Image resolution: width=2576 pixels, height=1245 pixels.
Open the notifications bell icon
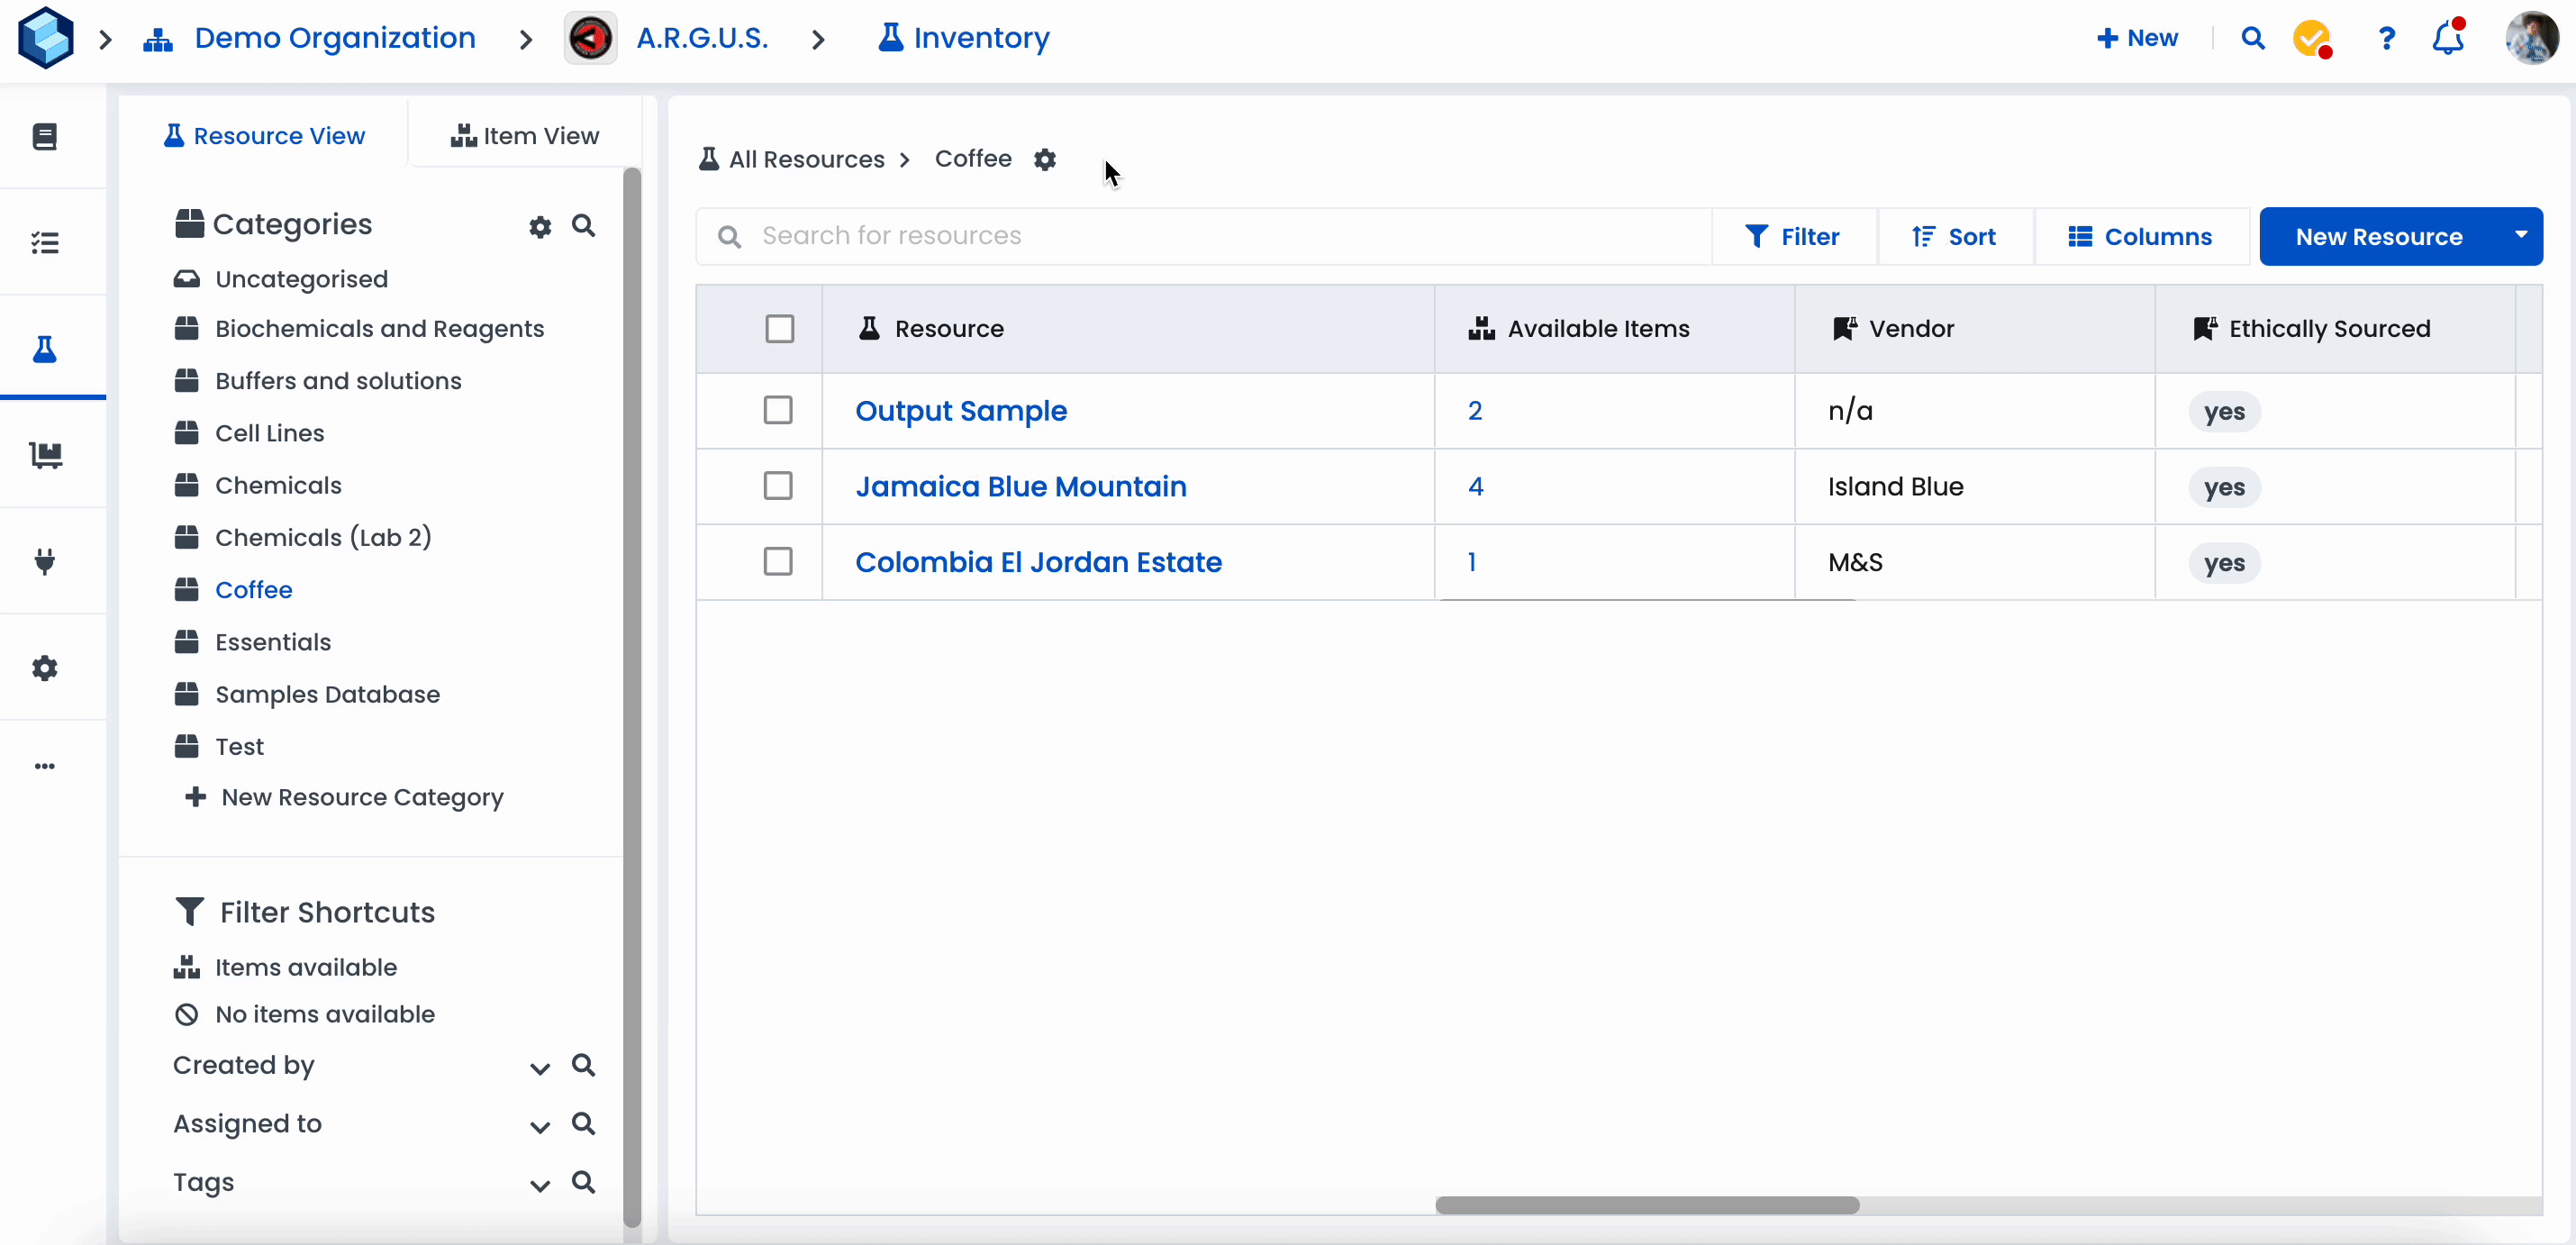(x=2447, y=38)
